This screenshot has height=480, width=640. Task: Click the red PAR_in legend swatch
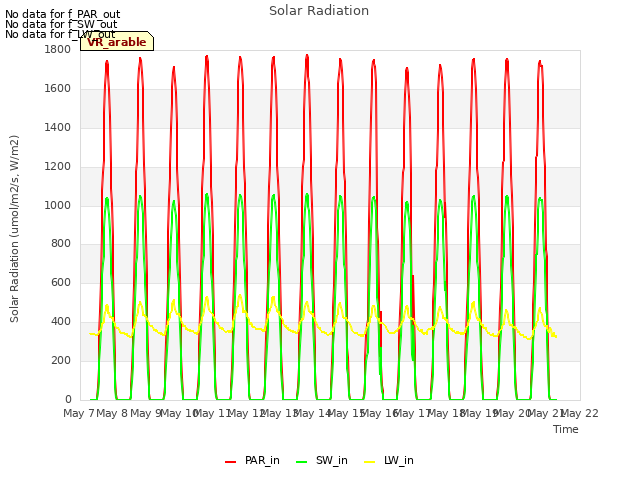pos(231,462)
